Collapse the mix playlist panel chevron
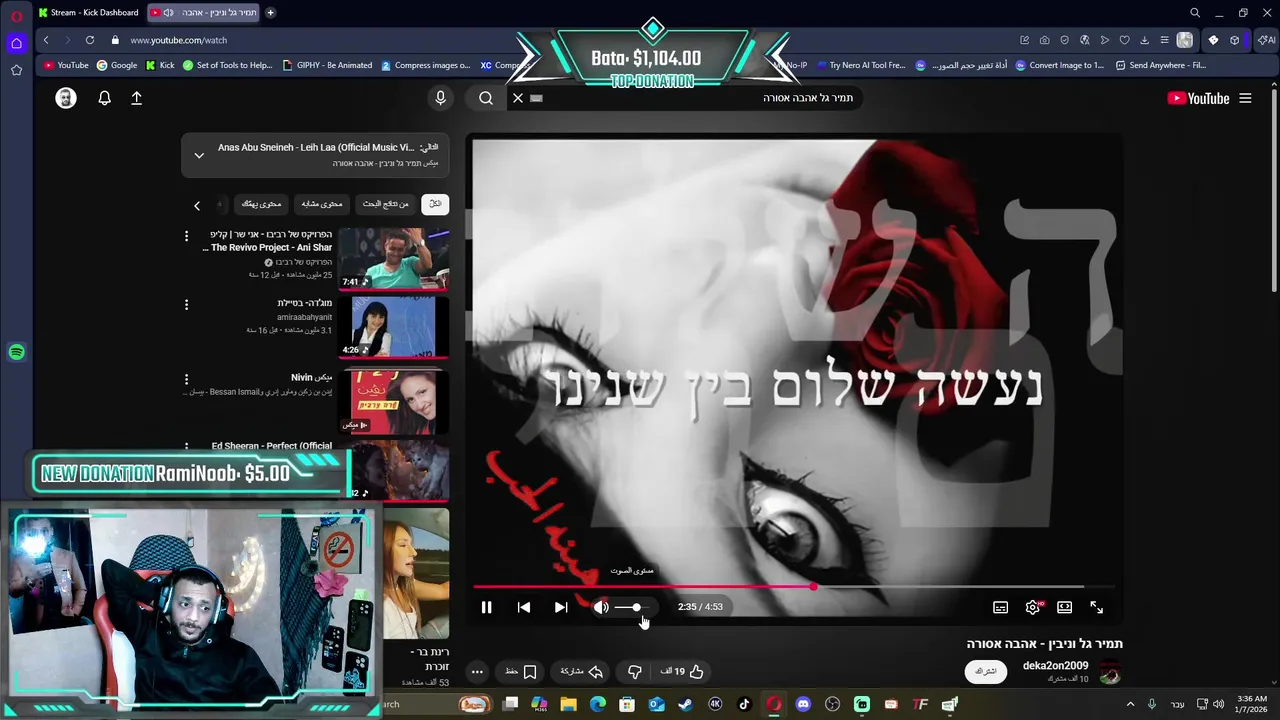Viewport: 1280px width, 720px height. (x=199, y=155)
